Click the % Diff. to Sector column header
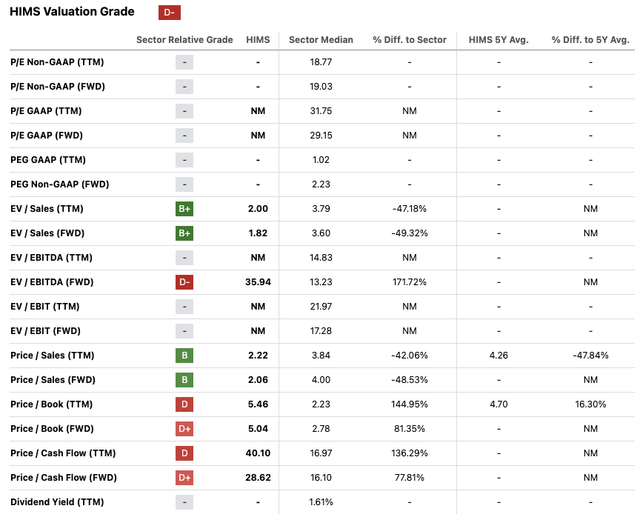Screen dimensions: 640x520 tap(409, 40)
